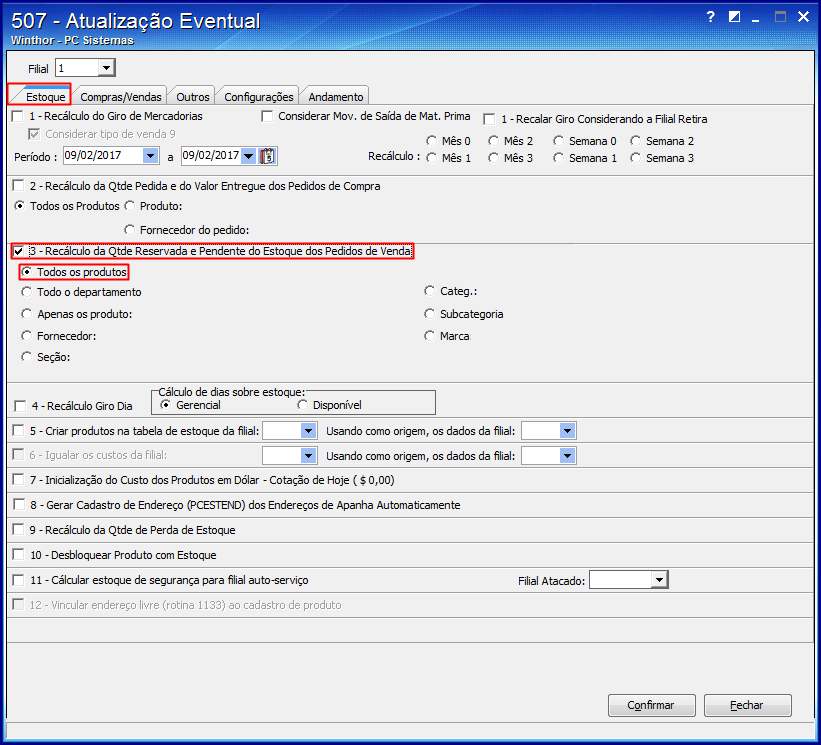Choose the Fornecedor: radio button
Viewport: 821px width, 745px height.
pos(26,336)
